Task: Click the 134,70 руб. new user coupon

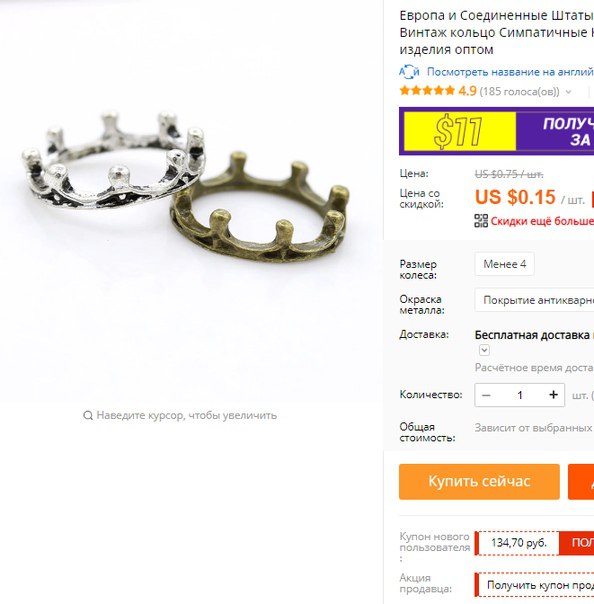Action: 518,543
